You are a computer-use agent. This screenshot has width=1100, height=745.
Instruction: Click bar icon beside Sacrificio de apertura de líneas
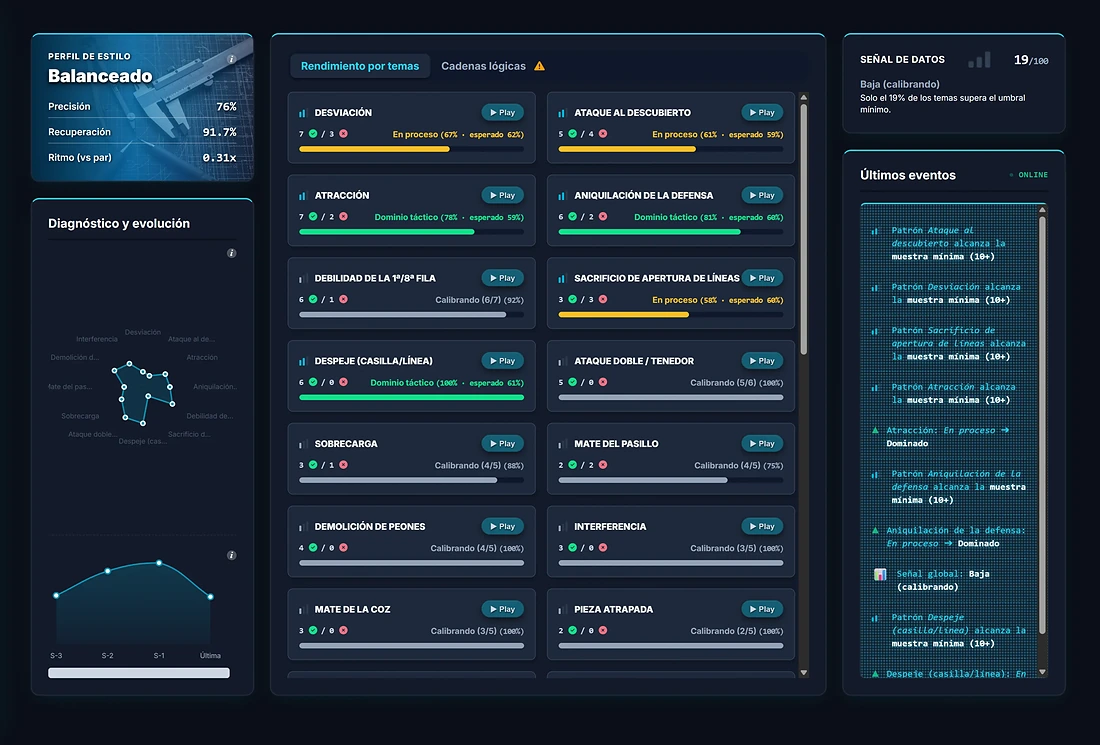[562, 278]
